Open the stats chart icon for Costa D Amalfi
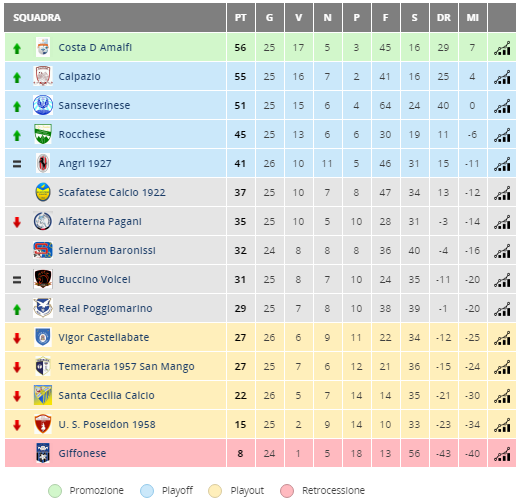Screen dimensions: 530x500 point(502,48)
